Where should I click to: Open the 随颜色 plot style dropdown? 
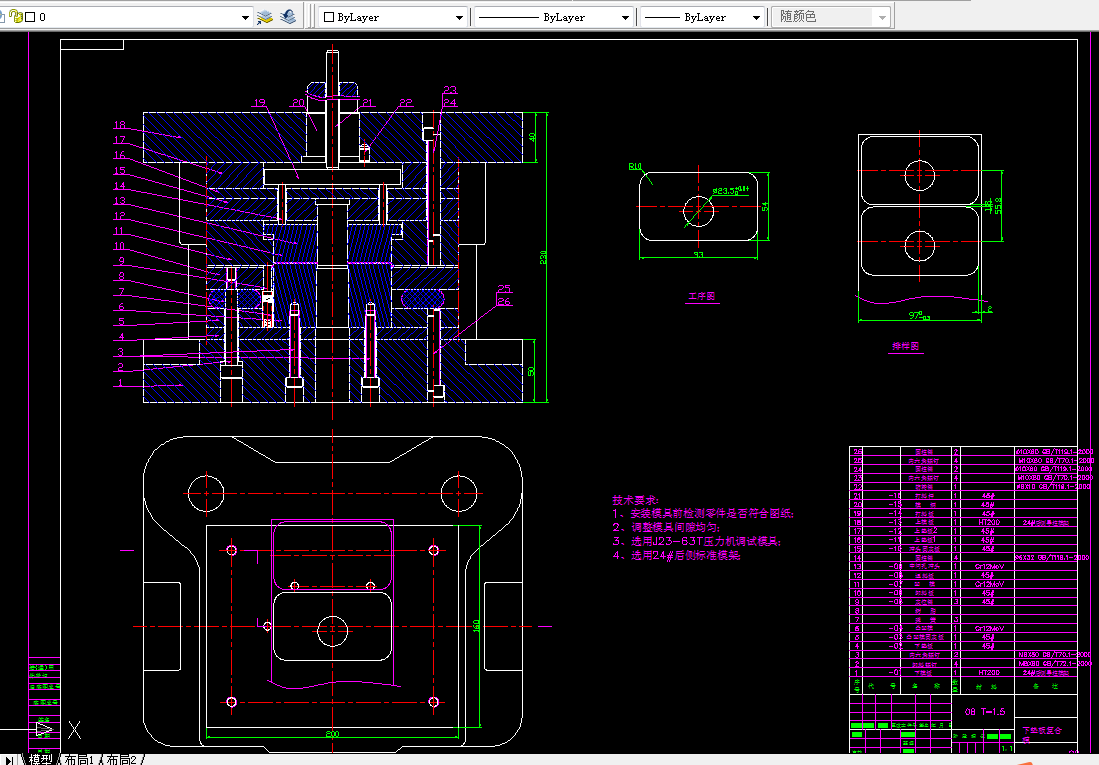pos(882,18)
